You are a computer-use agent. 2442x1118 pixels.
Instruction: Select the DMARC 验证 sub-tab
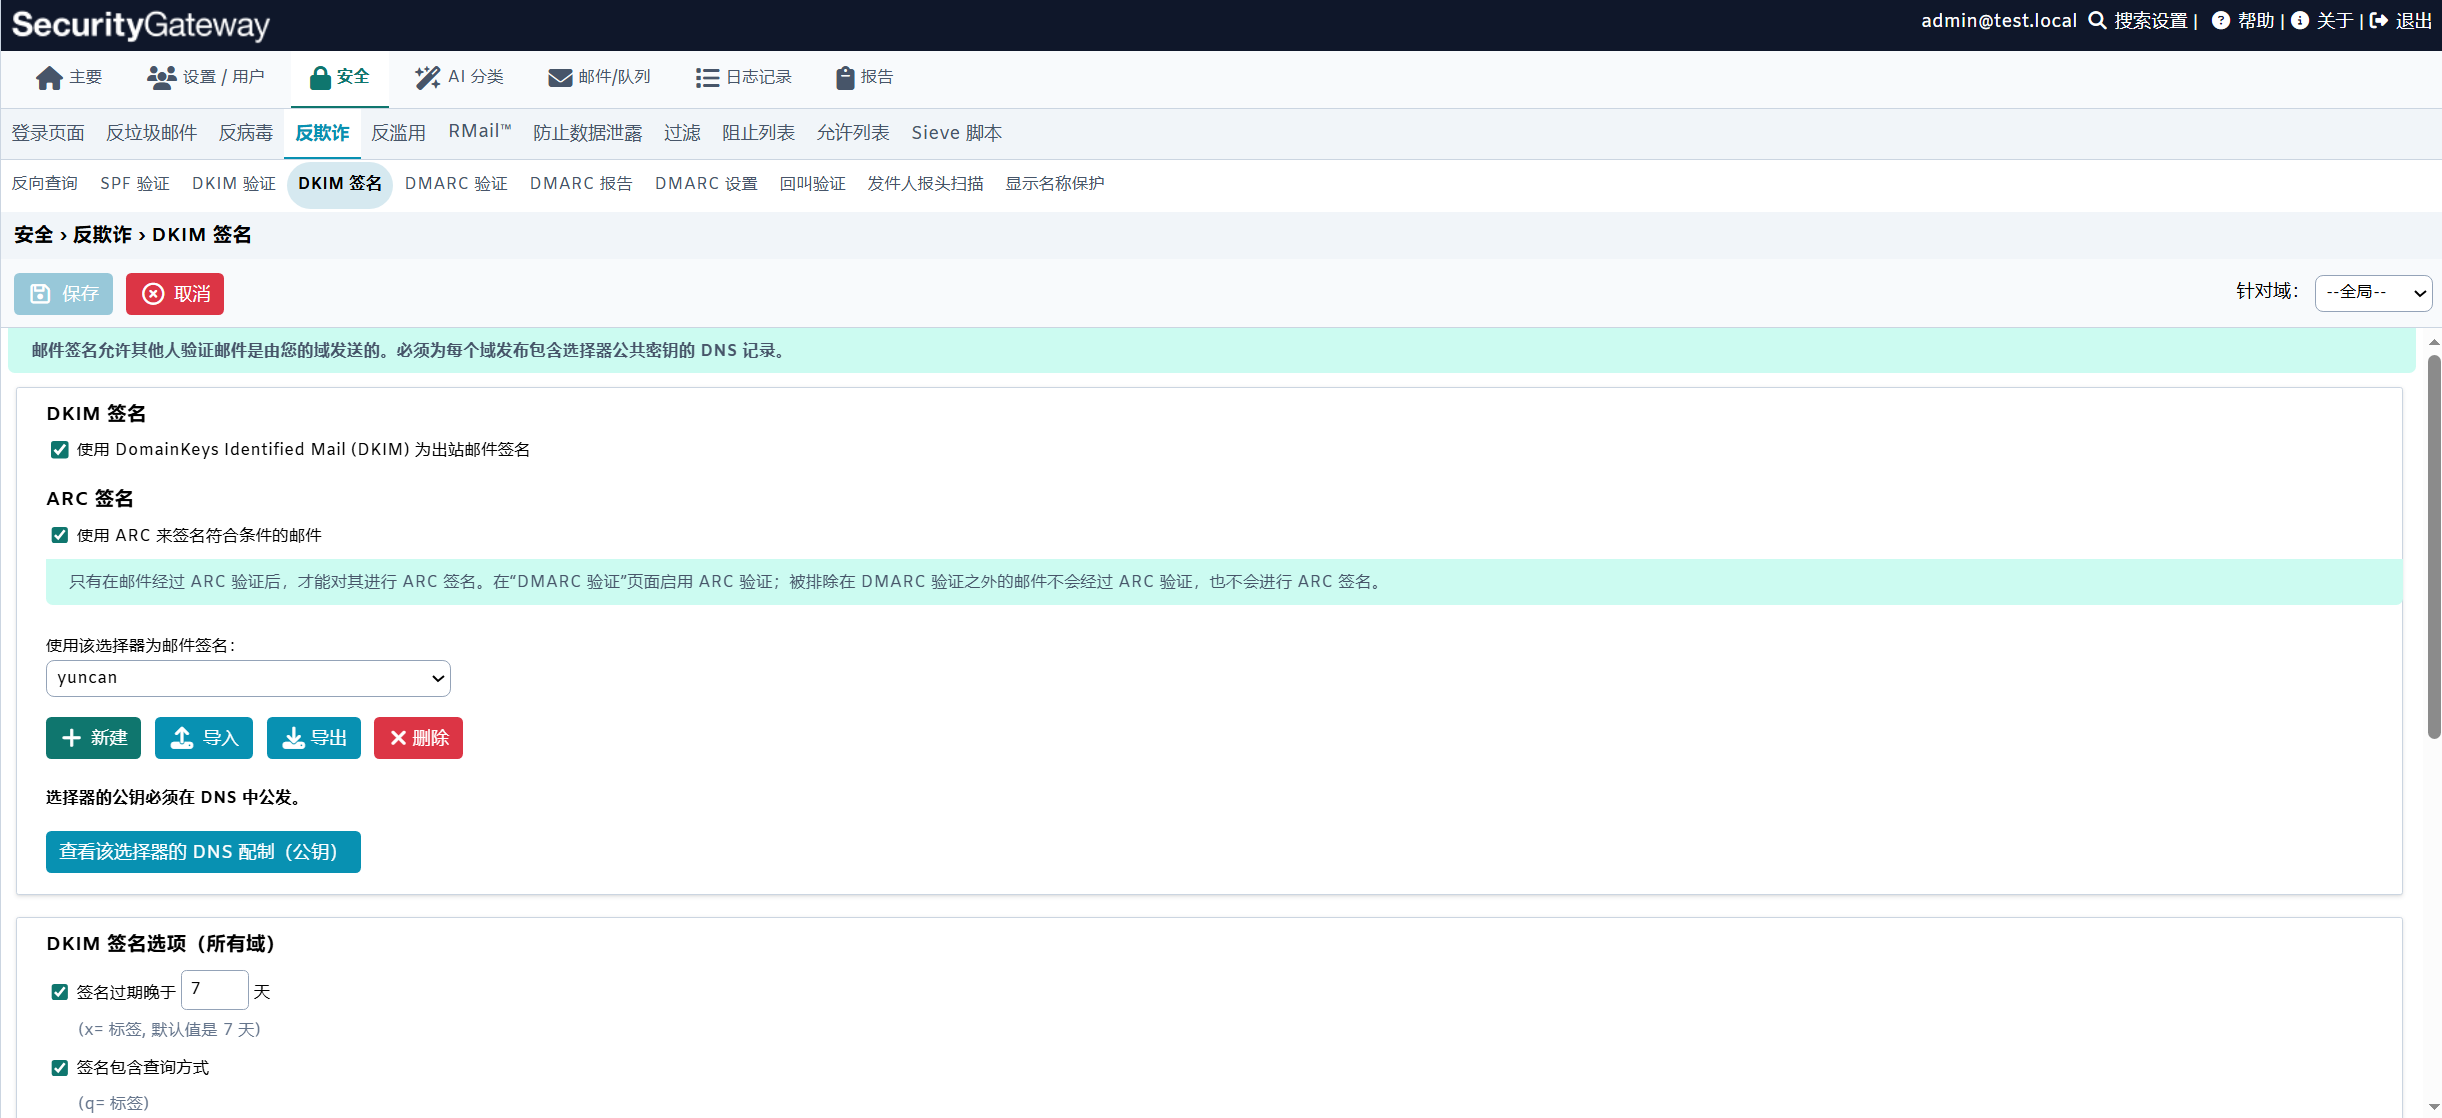pos(456,184)
